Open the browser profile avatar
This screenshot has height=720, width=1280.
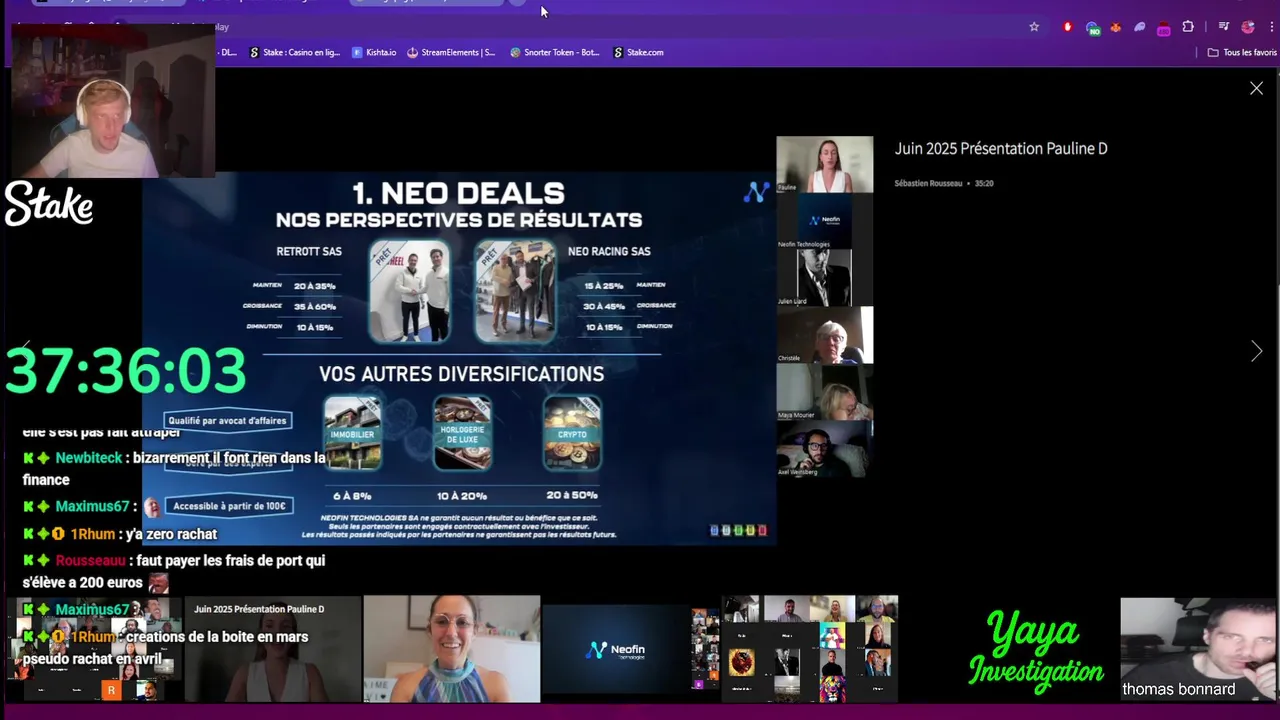pyautogui.click(x=1248, y=27)
